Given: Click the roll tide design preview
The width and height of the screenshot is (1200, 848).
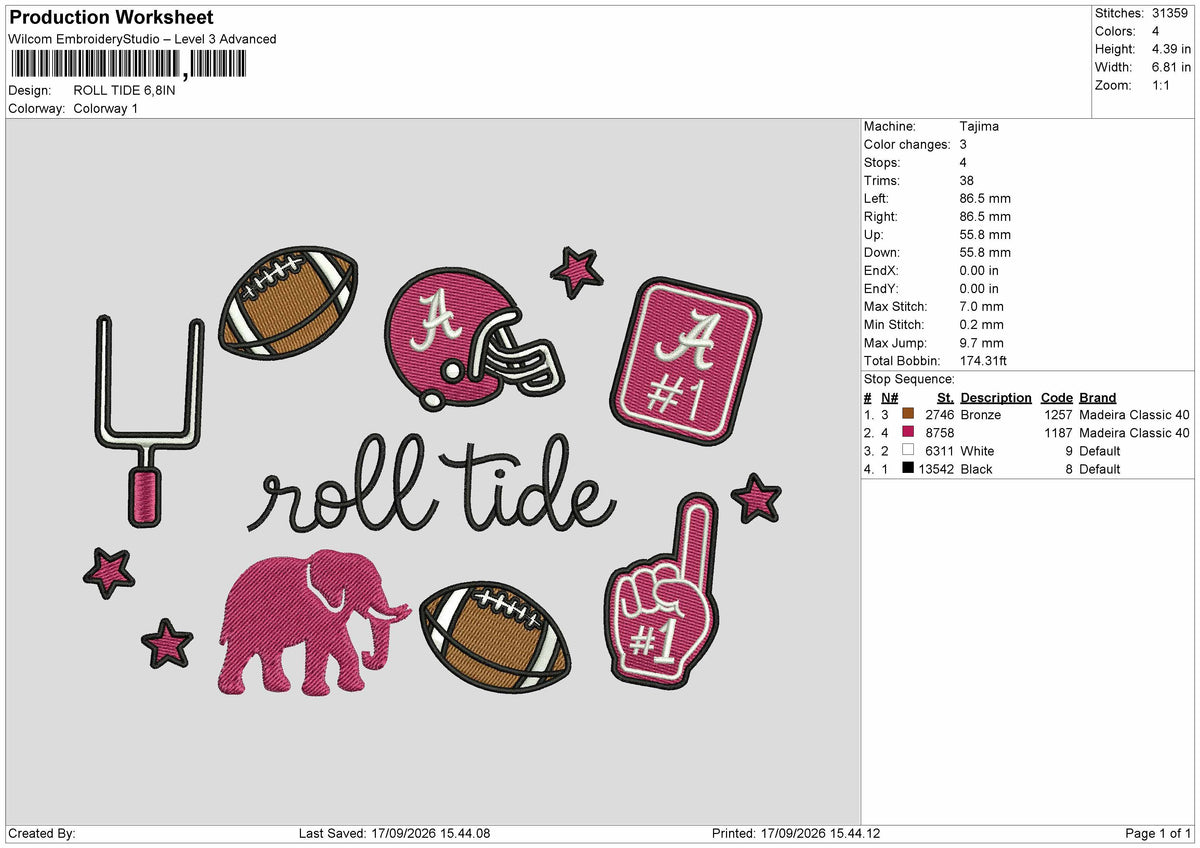Looking at the screenshot, I should [433, 471].
